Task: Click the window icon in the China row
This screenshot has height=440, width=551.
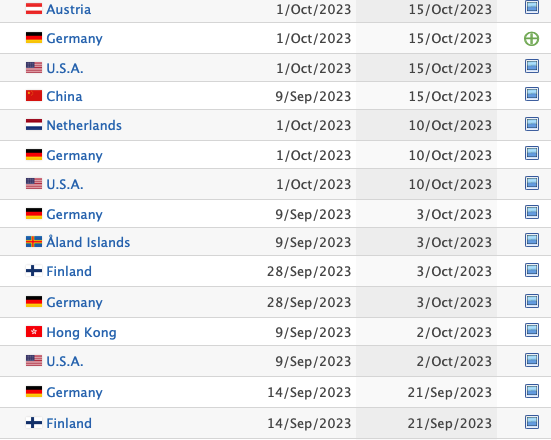Action: (x=532, y=94)
